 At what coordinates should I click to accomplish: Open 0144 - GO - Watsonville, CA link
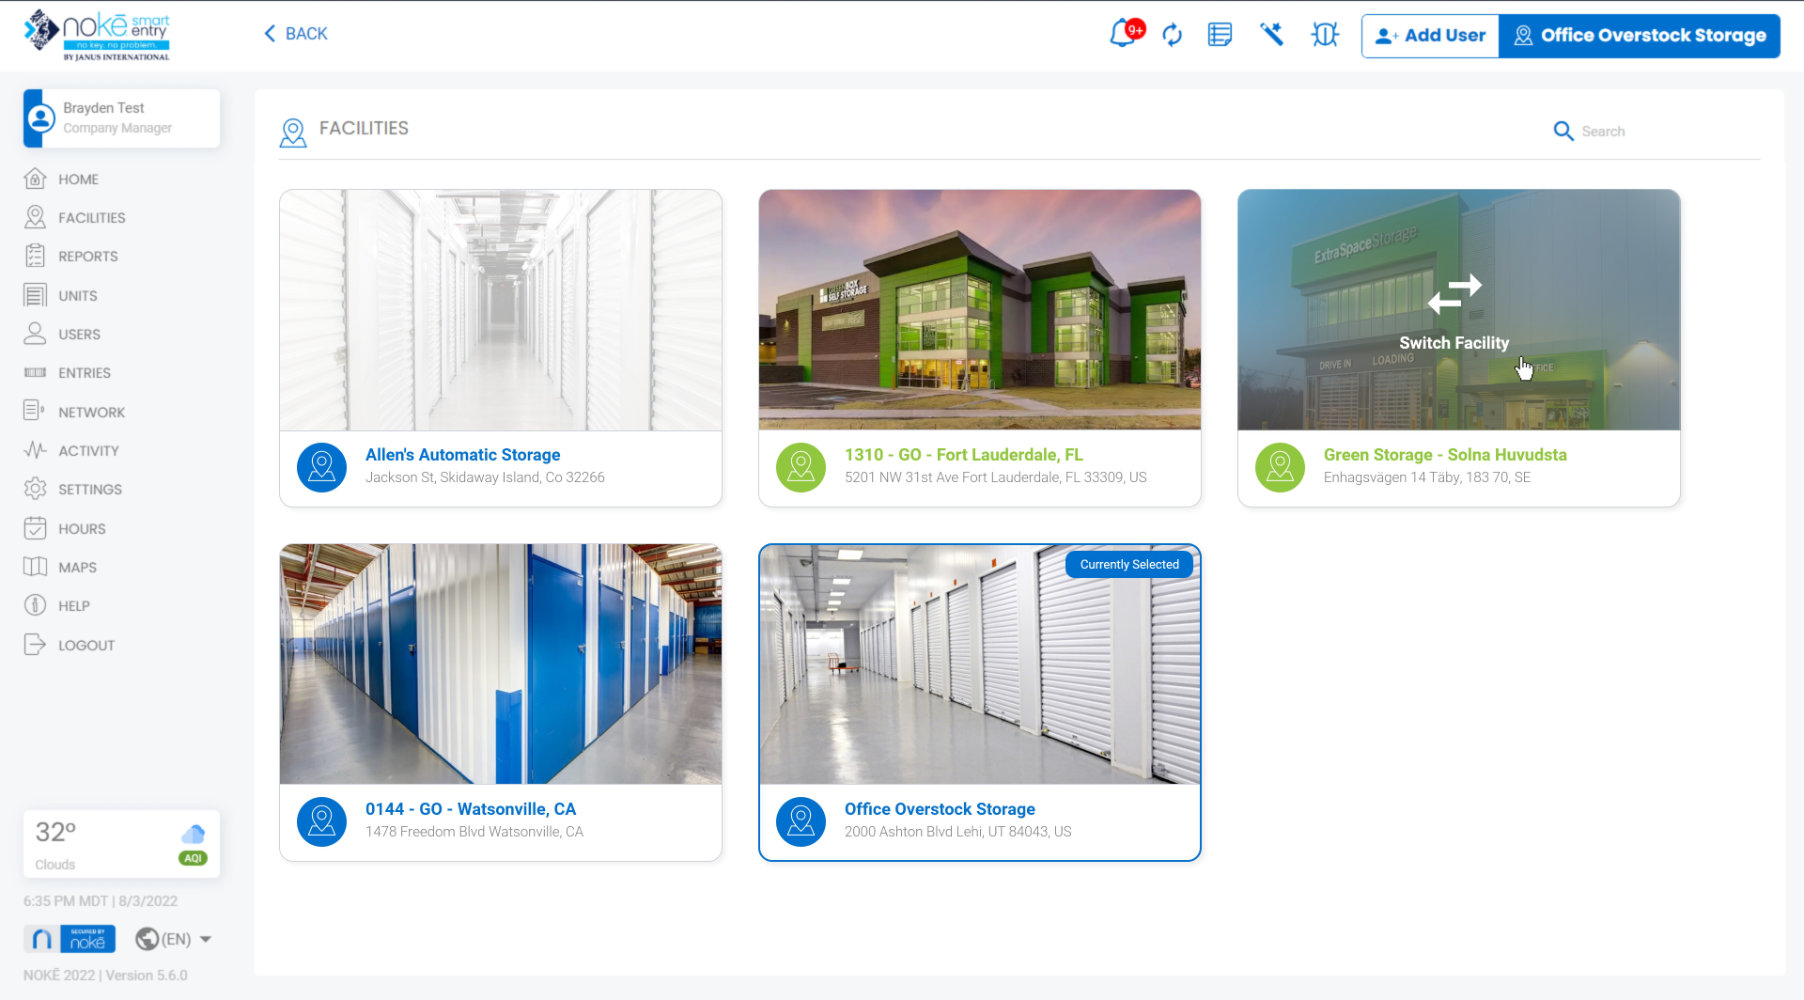[x=470, y=809]
